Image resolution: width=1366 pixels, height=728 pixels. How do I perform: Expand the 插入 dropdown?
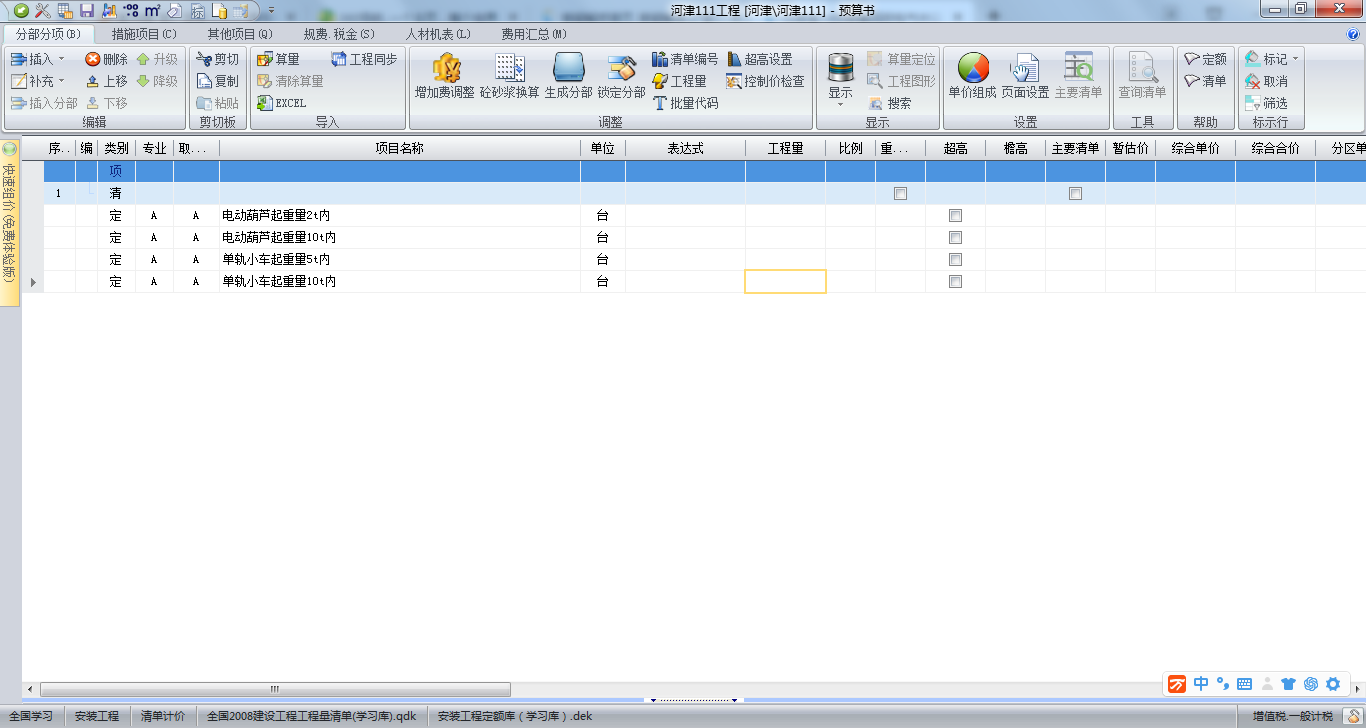[x=61, y=59]
